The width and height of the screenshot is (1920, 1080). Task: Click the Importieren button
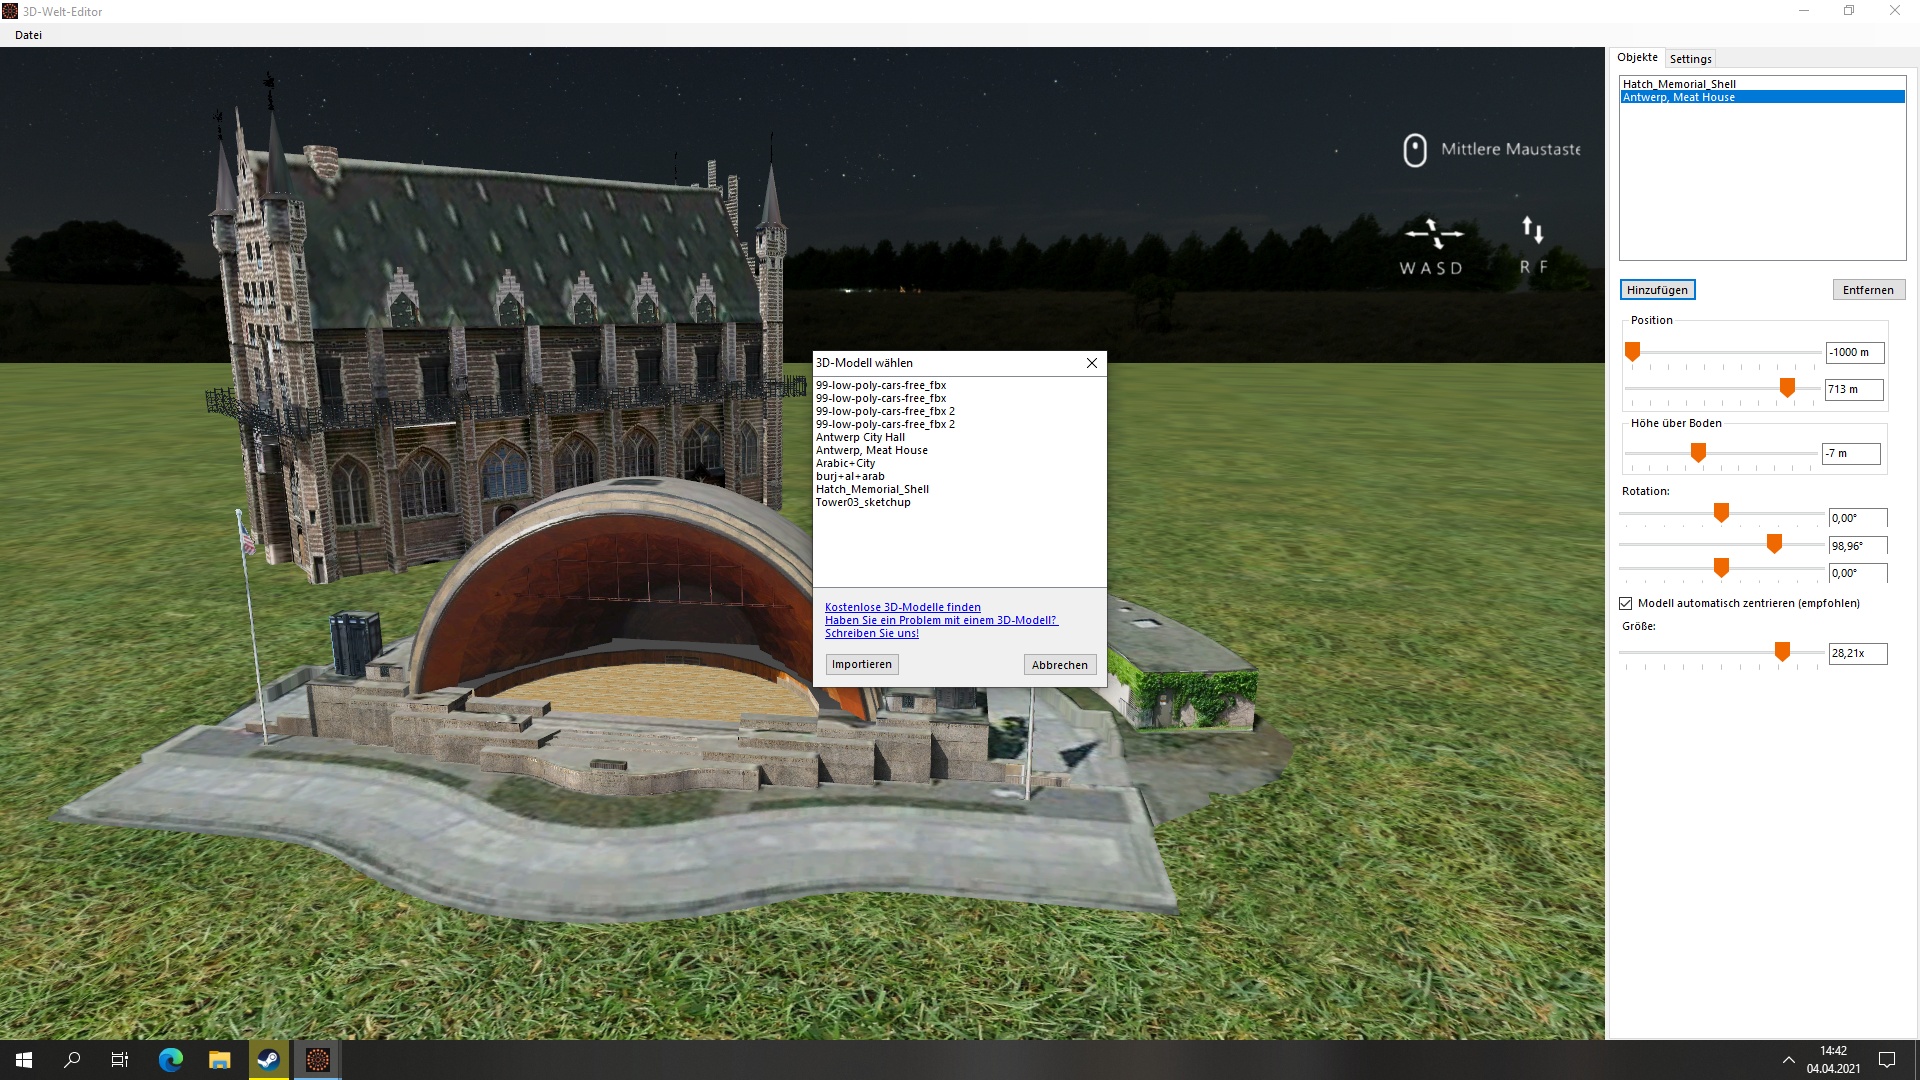862,664
